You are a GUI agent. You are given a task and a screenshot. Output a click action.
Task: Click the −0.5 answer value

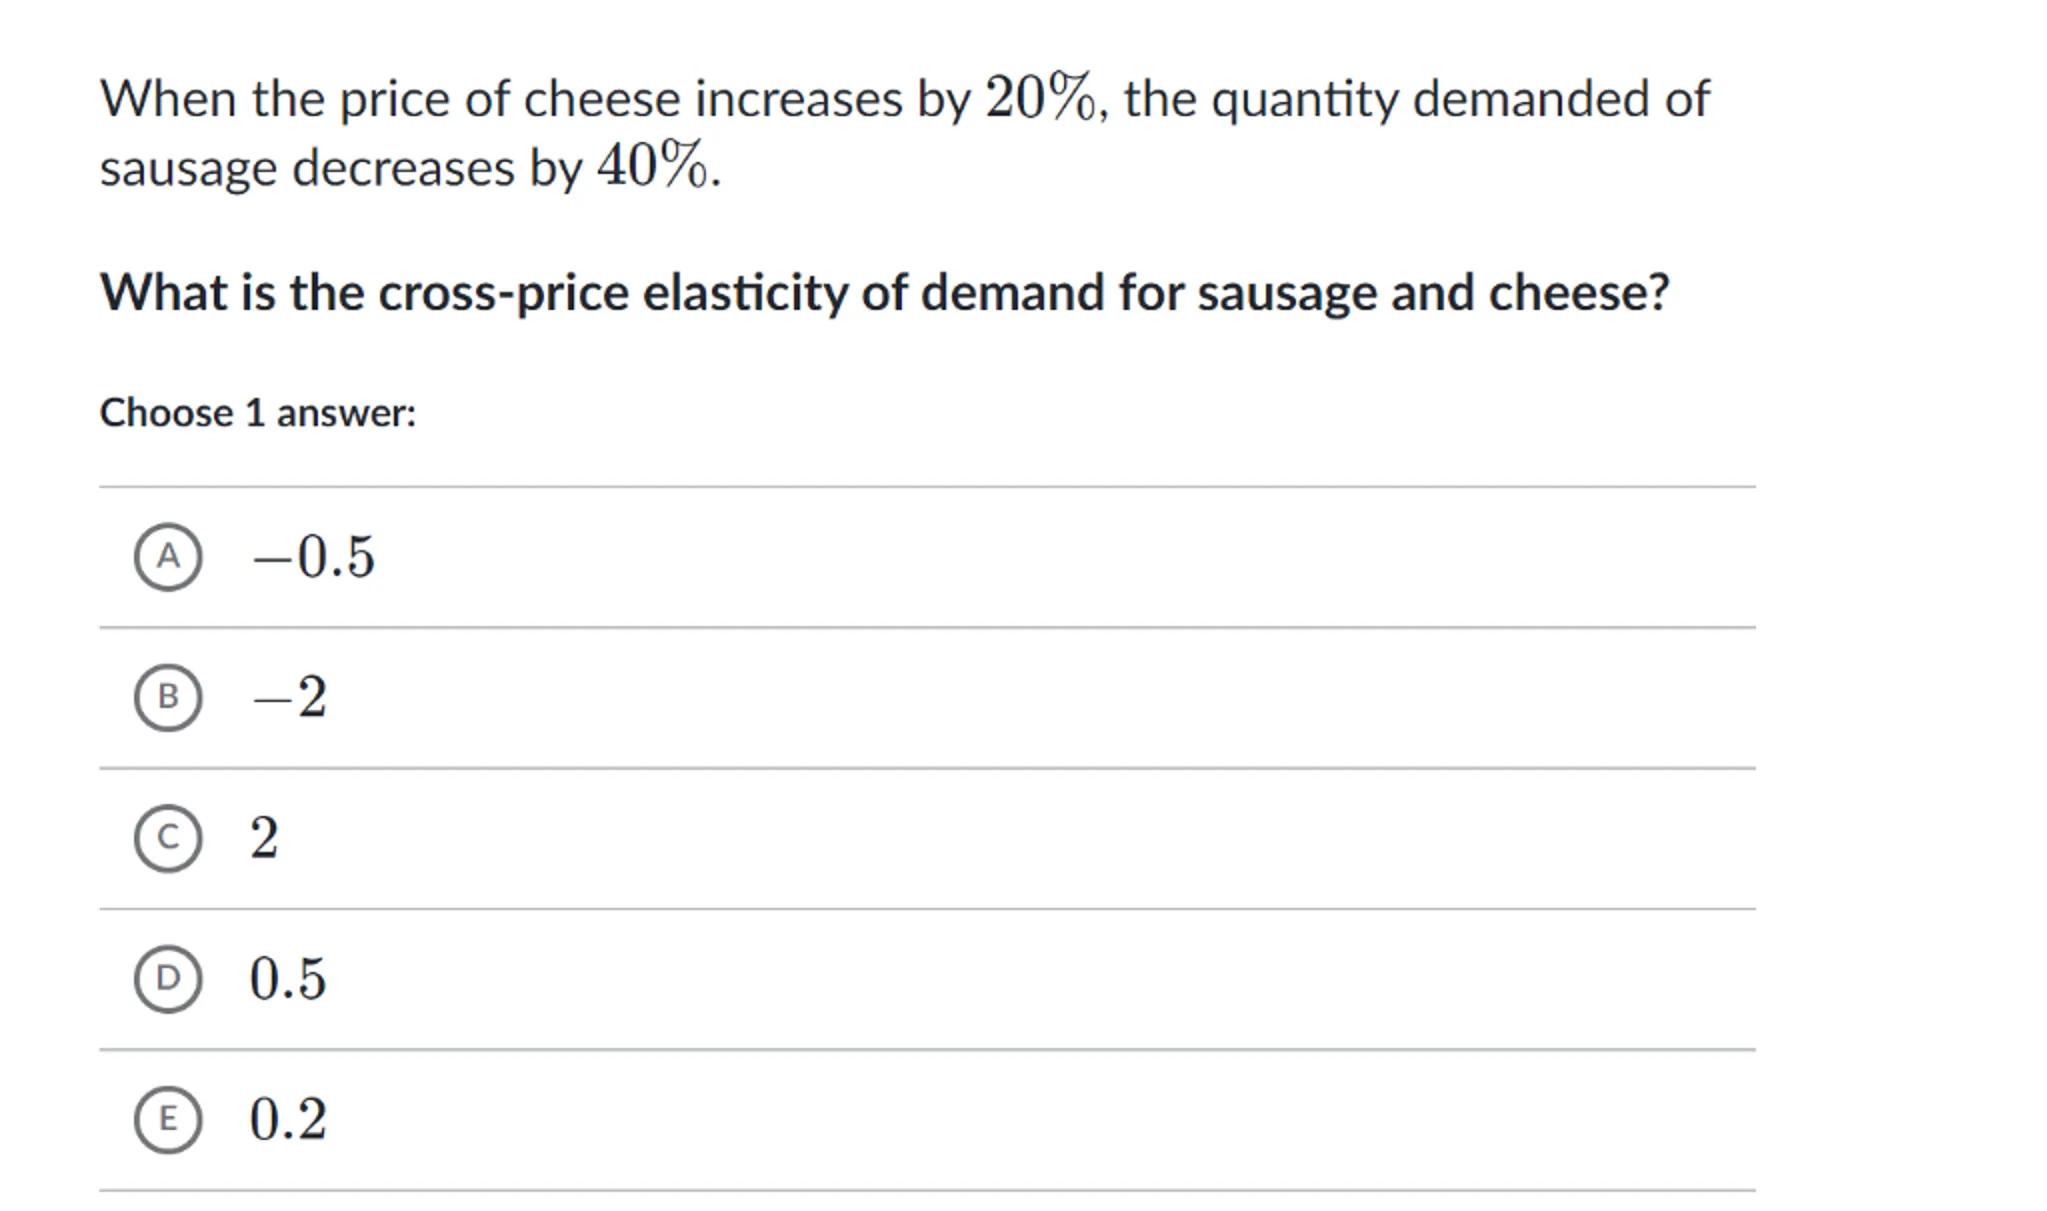coord(313,557)
